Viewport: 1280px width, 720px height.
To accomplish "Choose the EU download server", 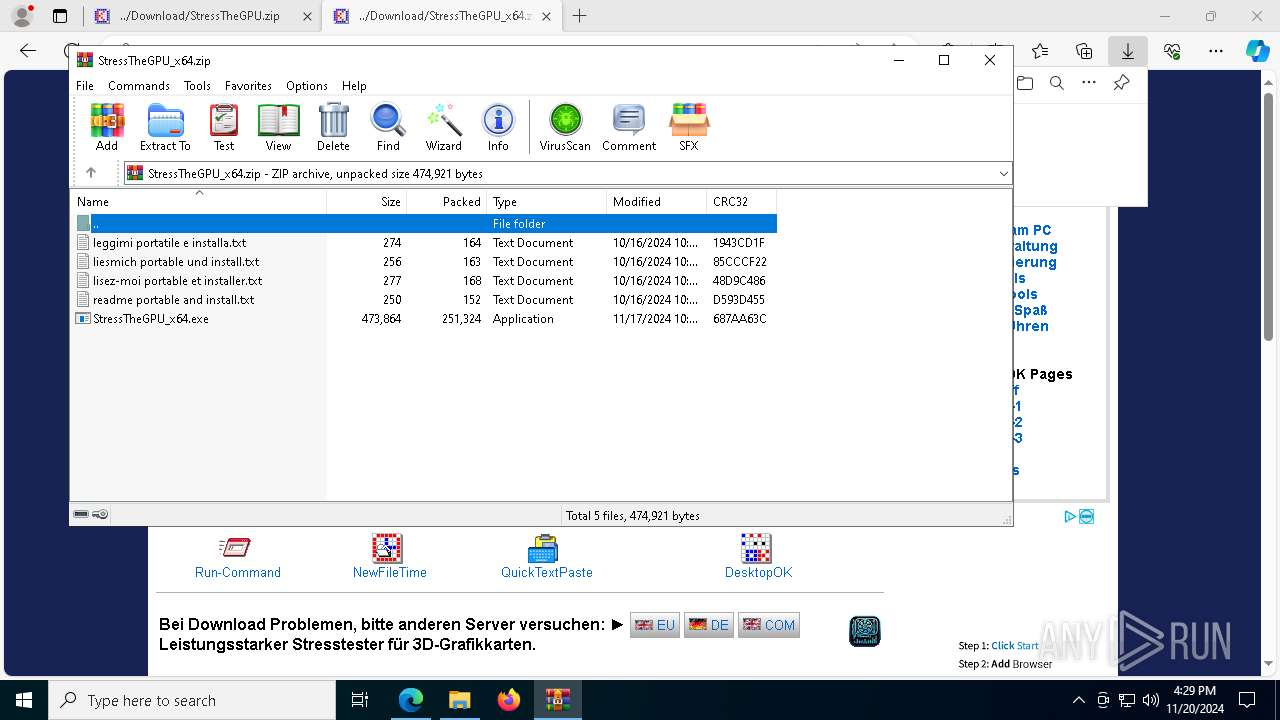I will pyautogui.click(x=655, y=625).
